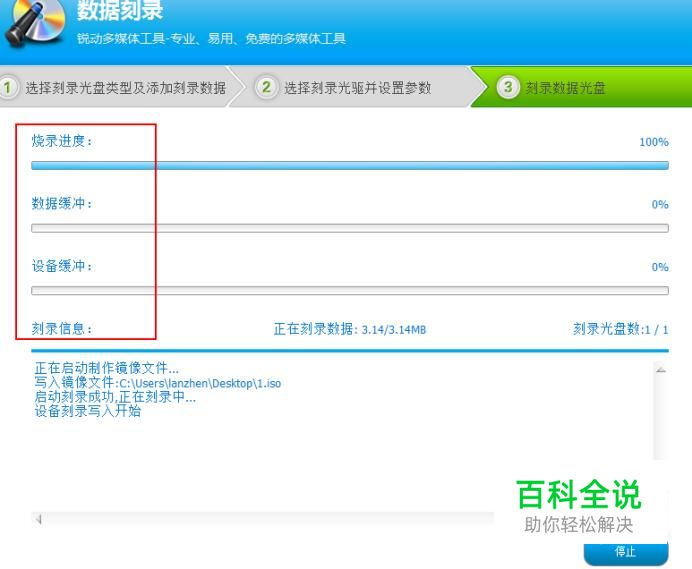The width and height of the screenshot is (692, 569).
Task: Click the 数据刻录 title text
Action: point(120,10)
